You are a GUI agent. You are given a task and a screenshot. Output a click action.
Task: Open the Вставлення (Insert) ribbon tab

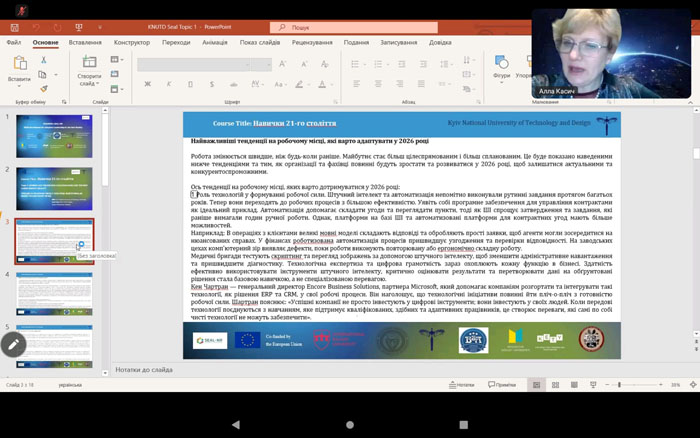click(x=85, y=42)
